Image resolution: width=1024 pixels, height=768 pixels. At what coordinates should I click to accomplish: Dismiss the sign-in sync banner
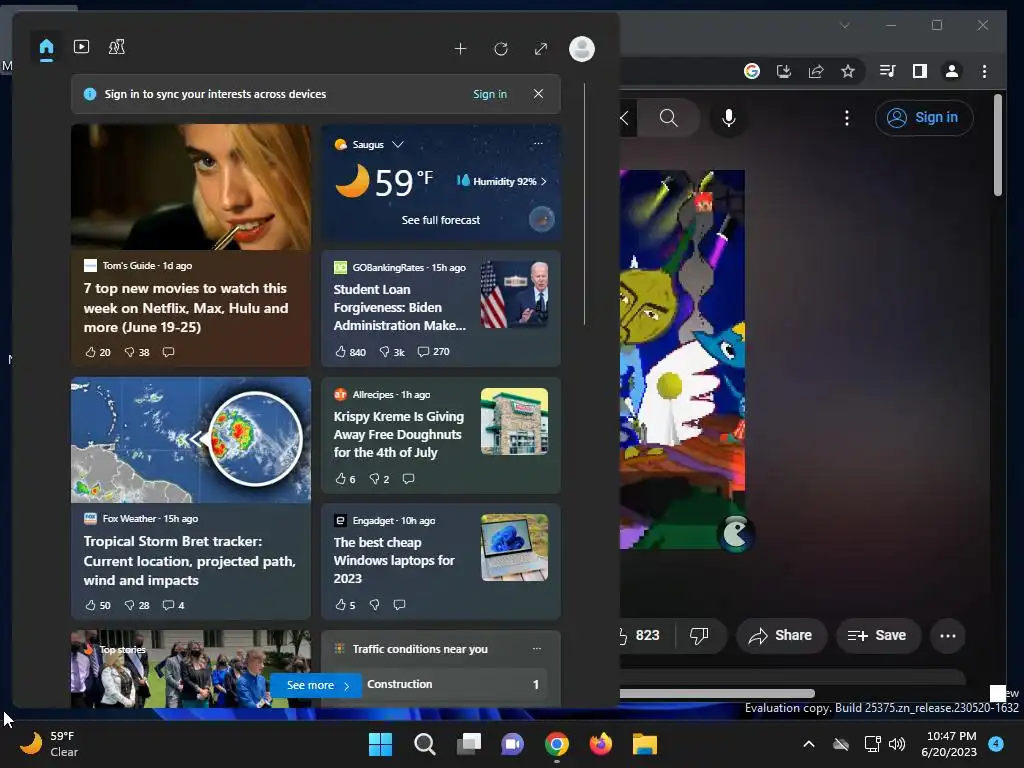pyautogui.click(x=538, y=94)
